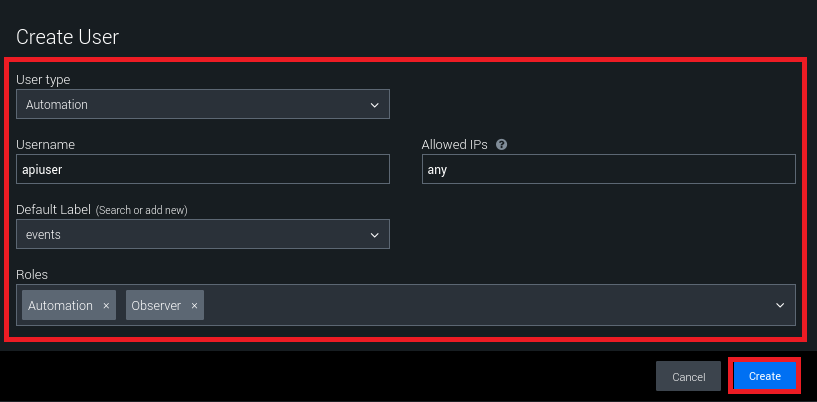Click the Allowed IPs label text
The height and width of the screenshot is (402, 817).
(x=454, y=145)
